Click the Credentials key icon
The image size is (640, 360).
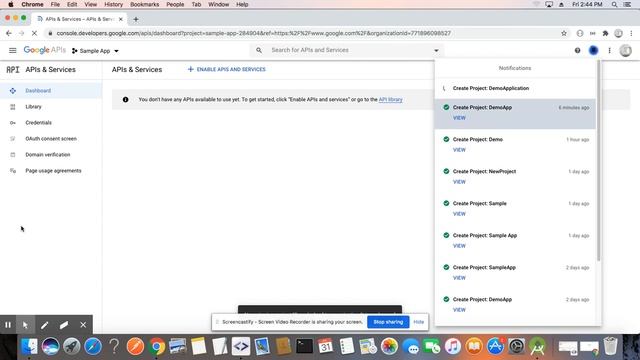[x=13, y=122]
